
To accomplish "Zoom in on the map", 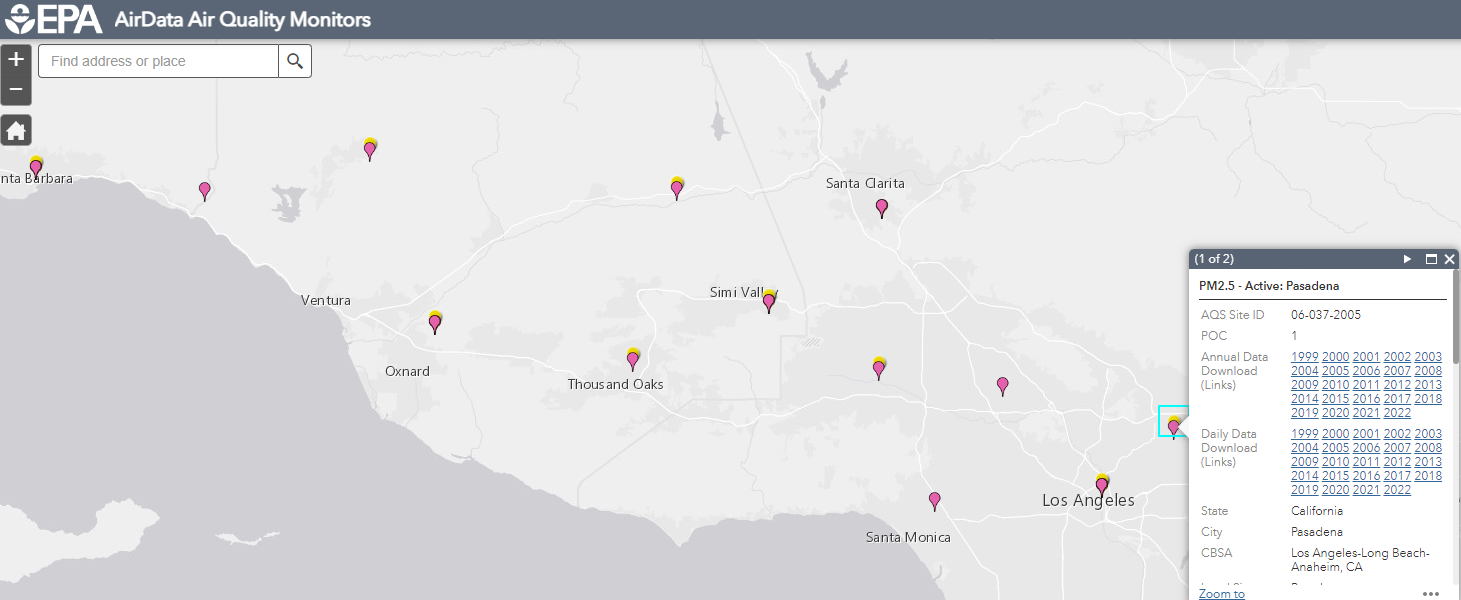I will tap(16, 59).
